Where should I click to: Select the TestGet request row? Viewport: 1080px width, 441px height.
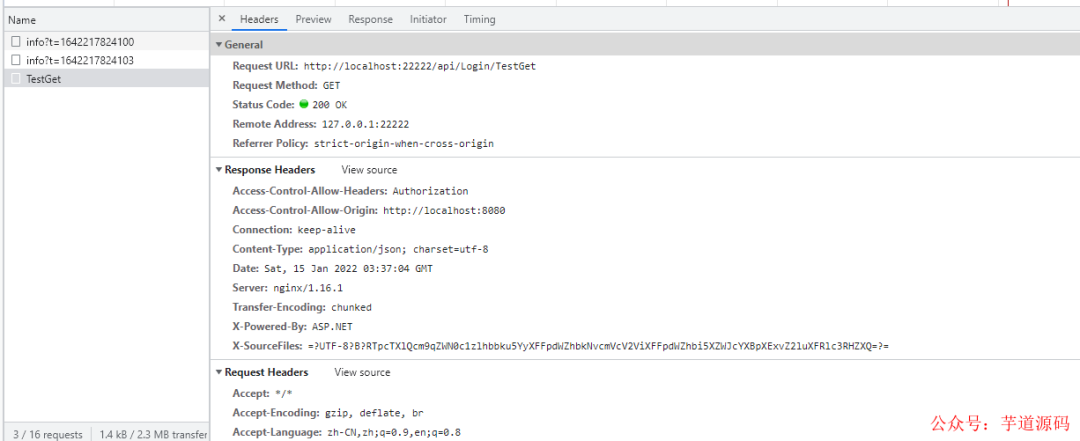[106, 79]
